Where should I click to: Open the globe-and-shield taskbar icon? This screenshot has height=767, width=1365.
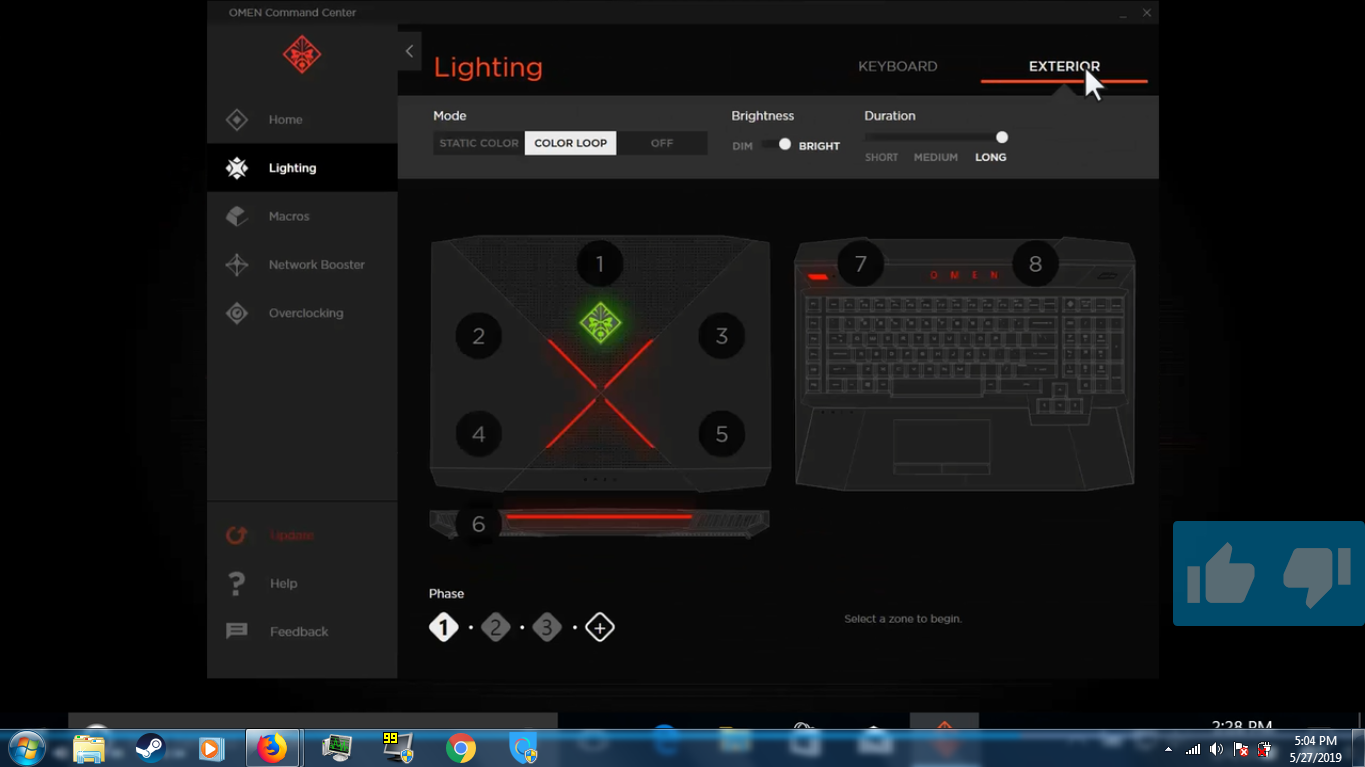[x=523, y=748]
